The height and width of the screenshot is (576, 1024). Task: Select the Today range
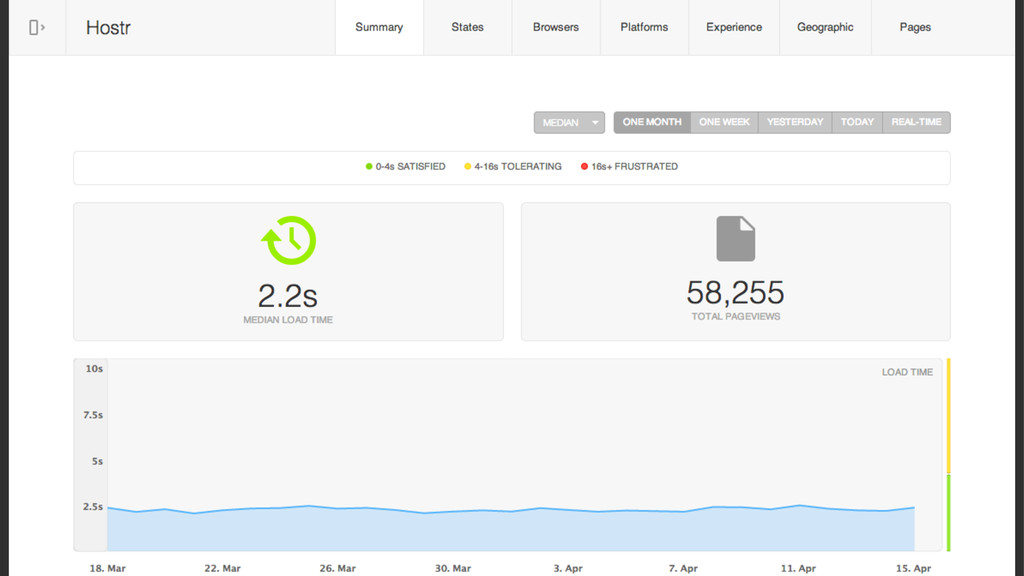[x=857, y=122]
